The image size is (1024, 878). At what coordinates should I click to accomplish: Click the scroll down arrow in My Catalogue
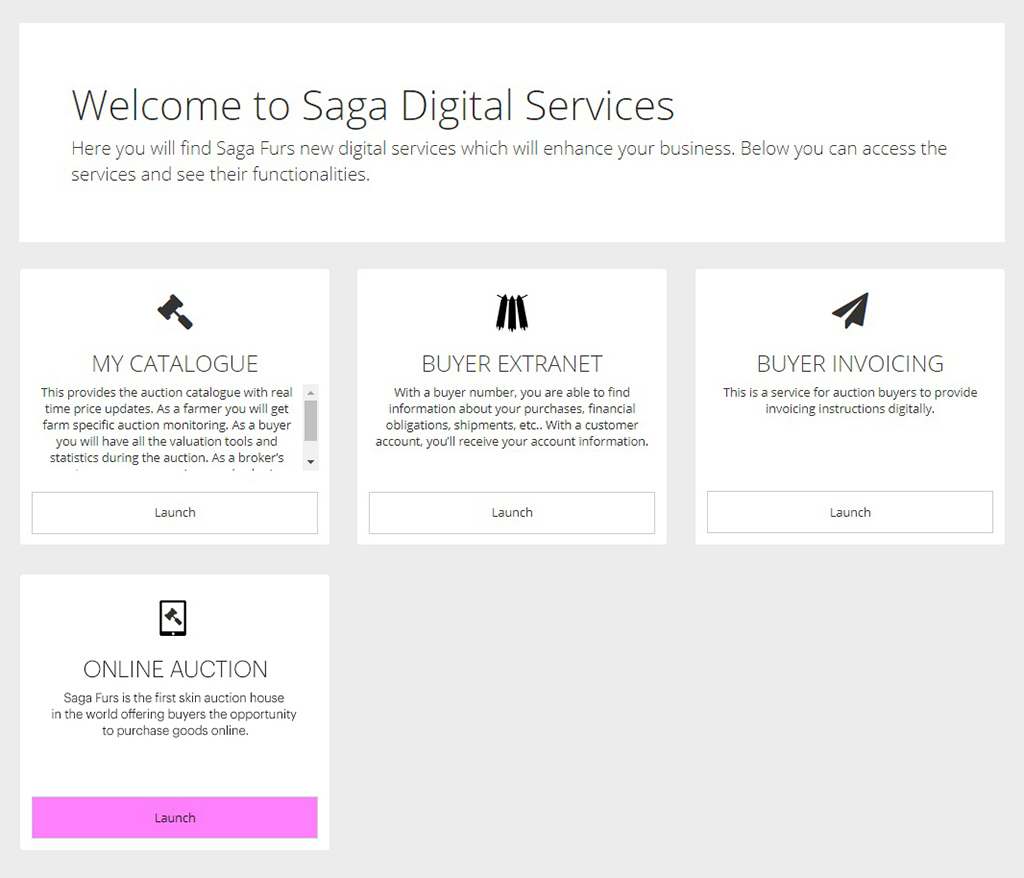point(311,461)
